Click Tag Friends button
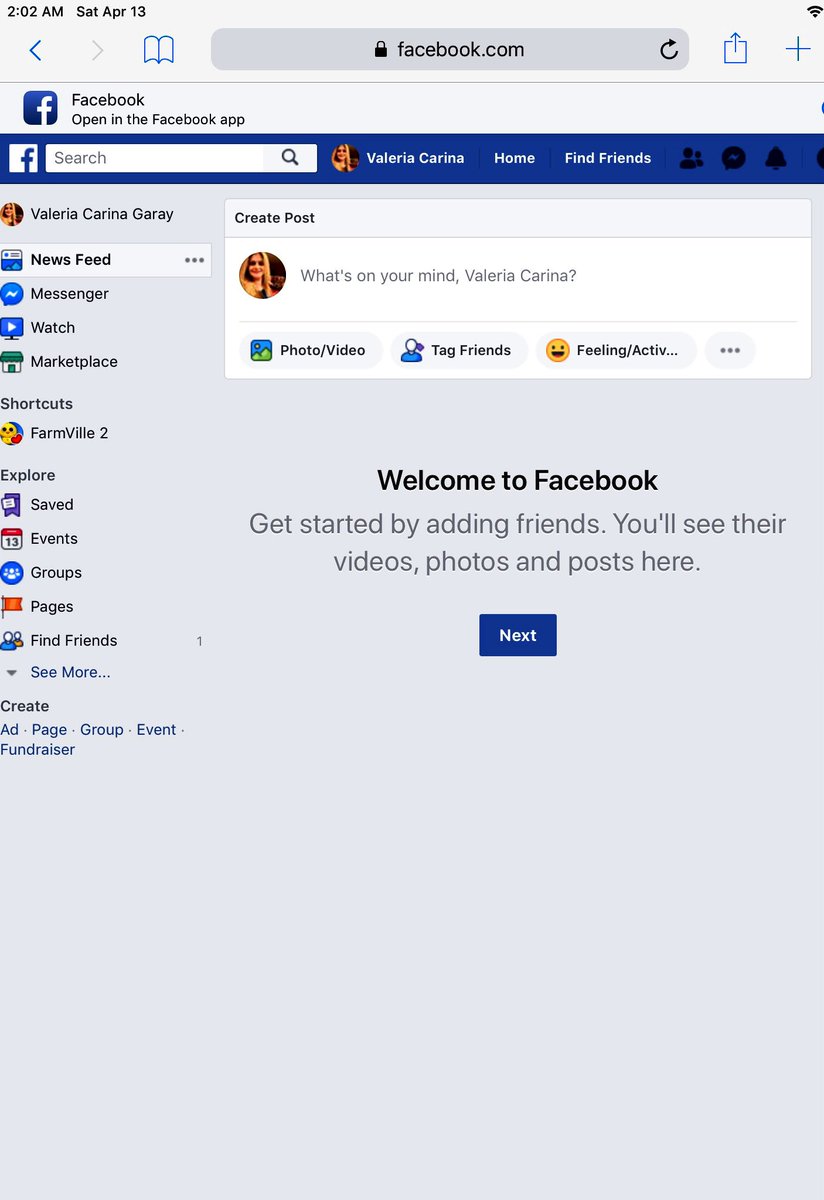 coord(458,350)
